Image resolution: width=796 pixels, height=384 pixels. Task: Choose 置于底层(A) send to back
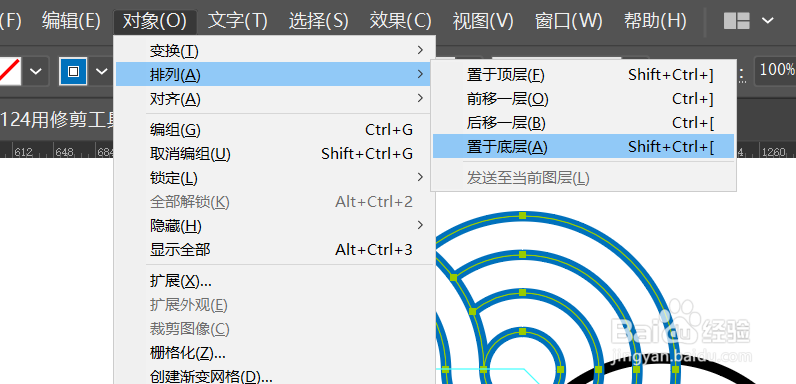[583, 147]
